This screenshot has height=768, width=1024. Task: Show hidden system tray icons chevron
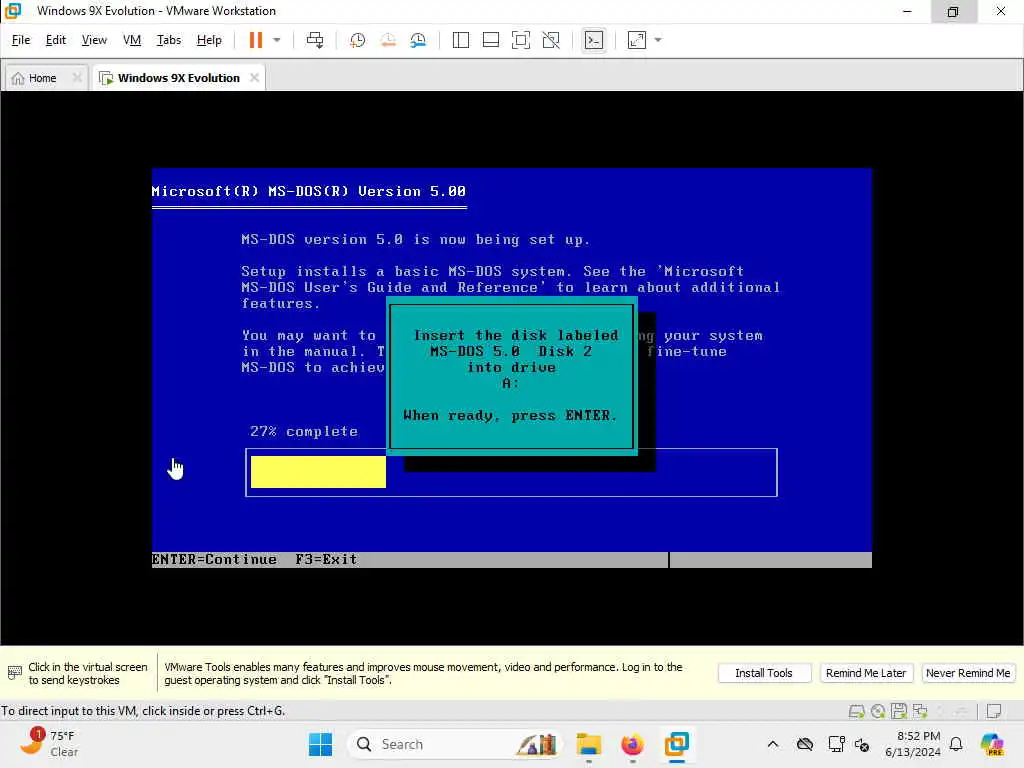click(x=773, y=744)
